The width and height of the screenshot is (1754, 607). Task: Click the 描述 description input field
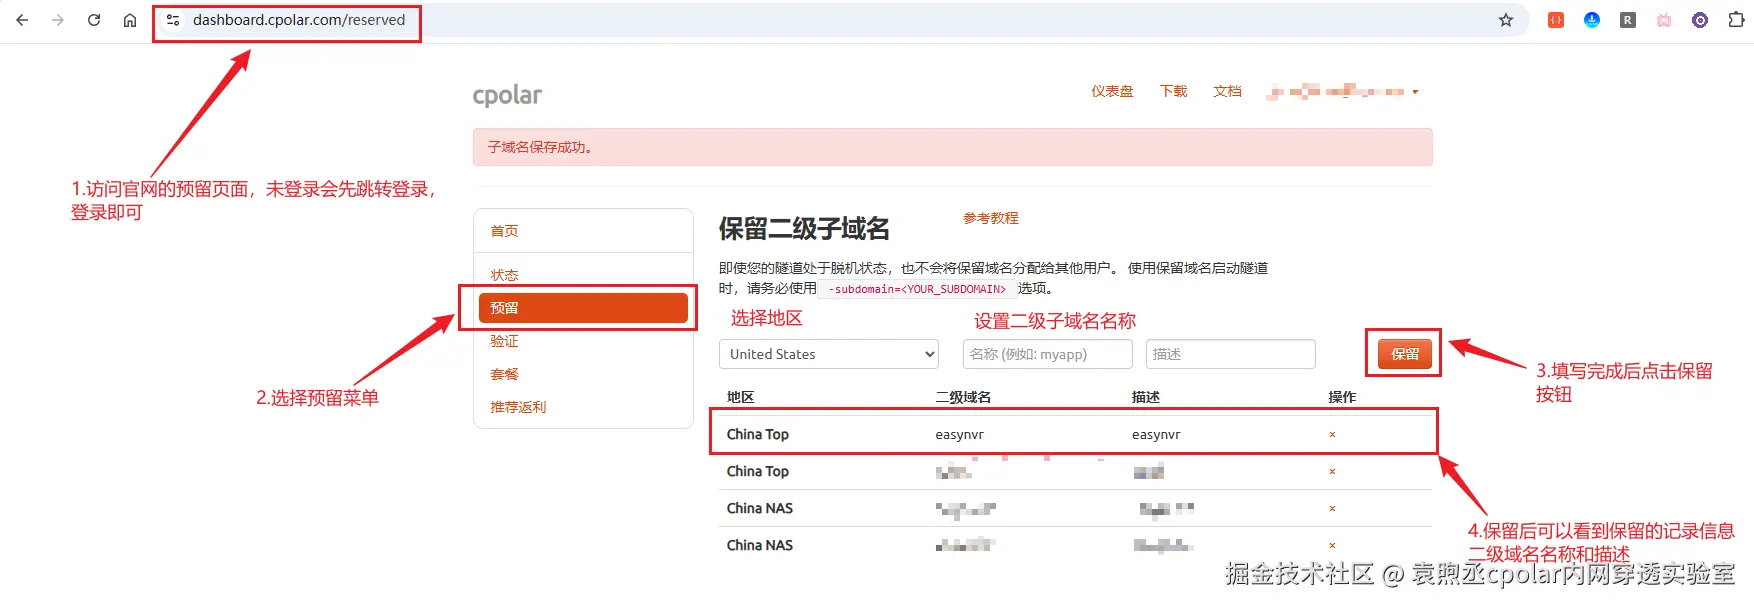pos(1231,354)
